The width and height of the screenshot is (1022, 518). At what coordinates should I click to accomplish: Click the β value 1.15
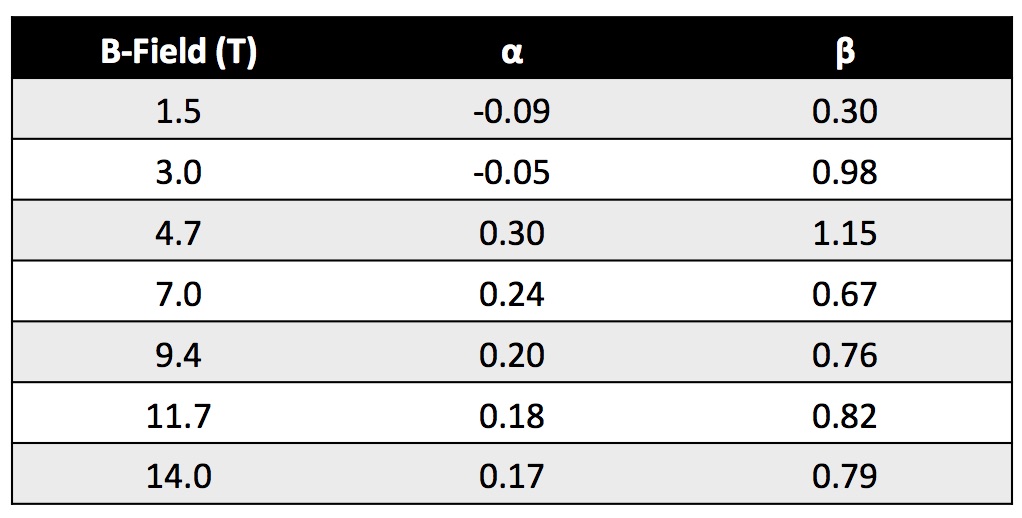844,233
